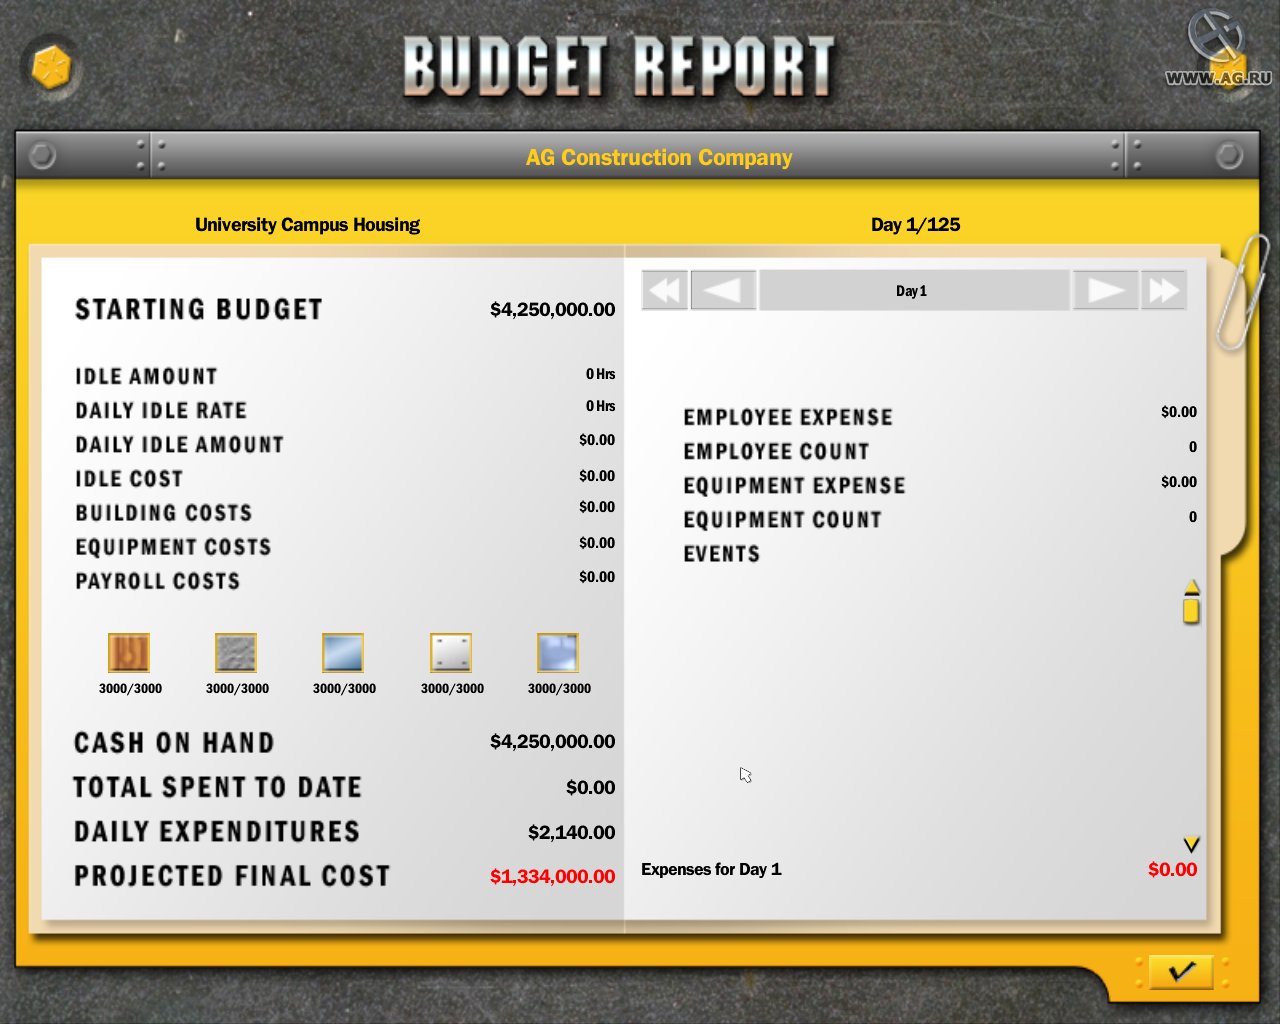Viewport: 1280px width, 1024px height.
Task: Click the Daily Idle Rate label
Action: pos(161,410)
